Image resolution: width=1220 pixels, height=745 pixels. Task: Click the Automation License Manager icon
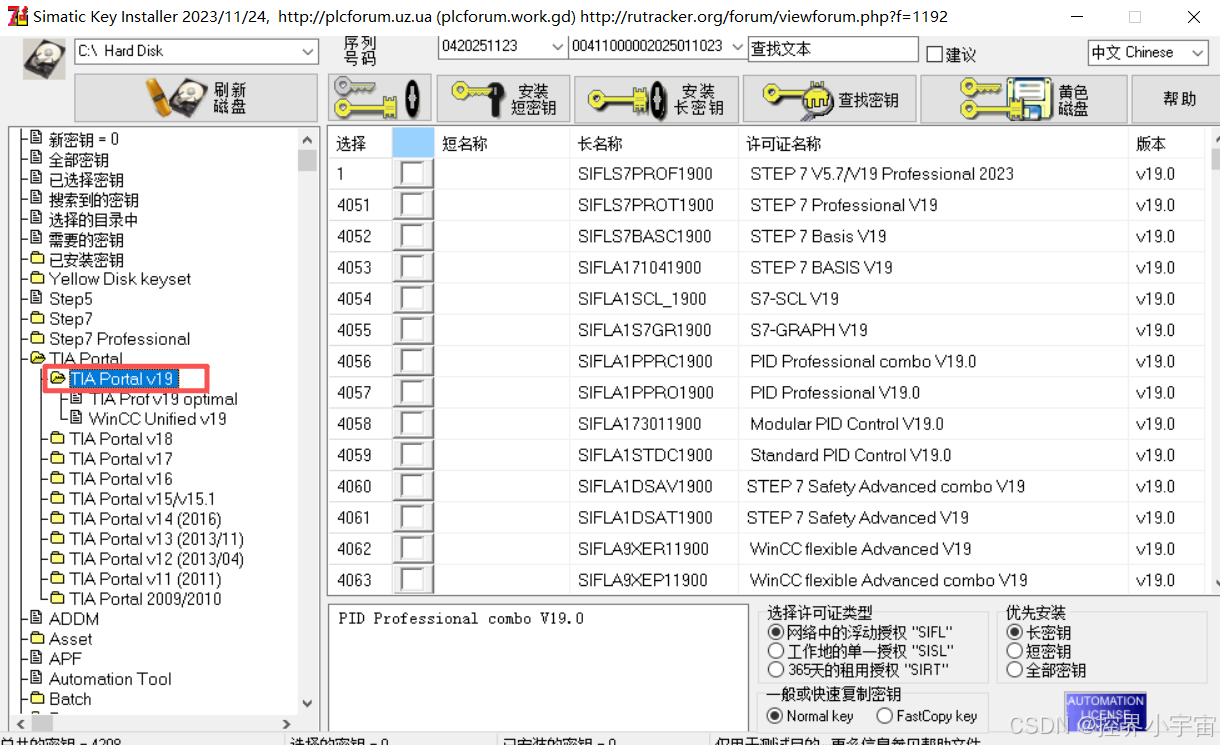tap(1105, 710)
